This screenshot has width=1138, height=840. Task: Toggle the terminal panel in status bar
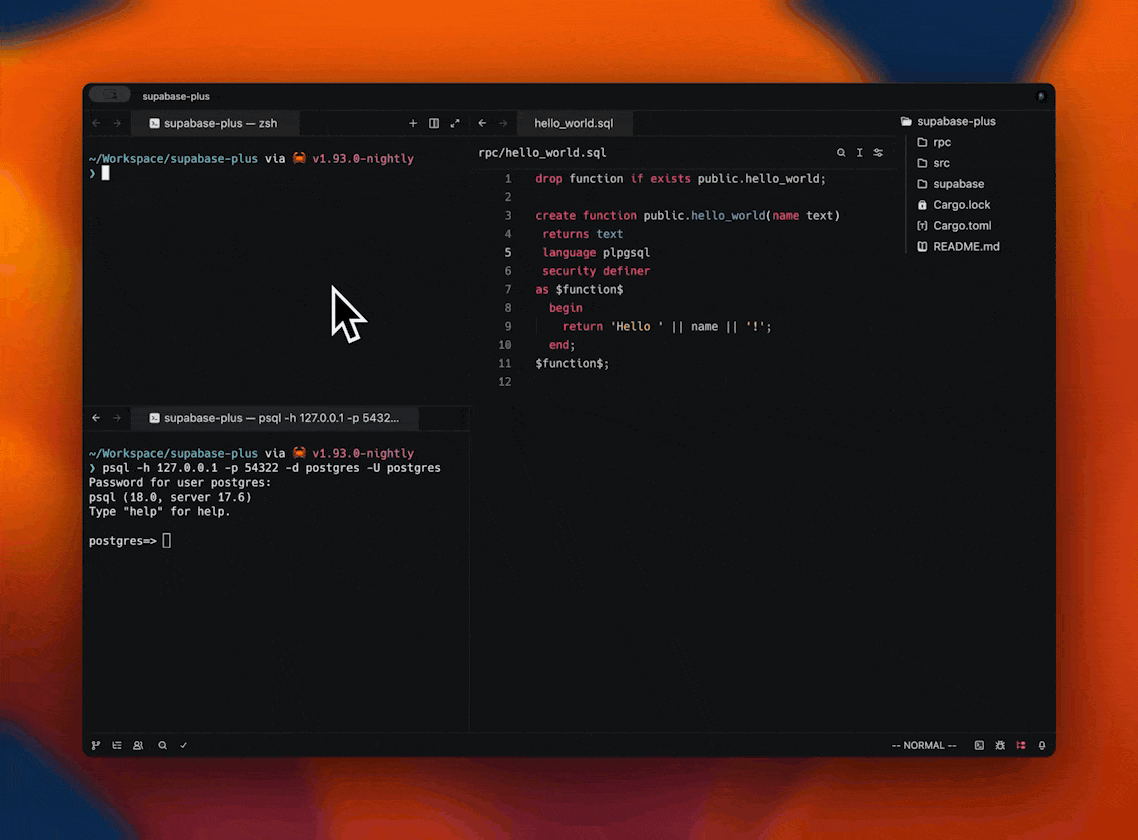coord(979,745)
